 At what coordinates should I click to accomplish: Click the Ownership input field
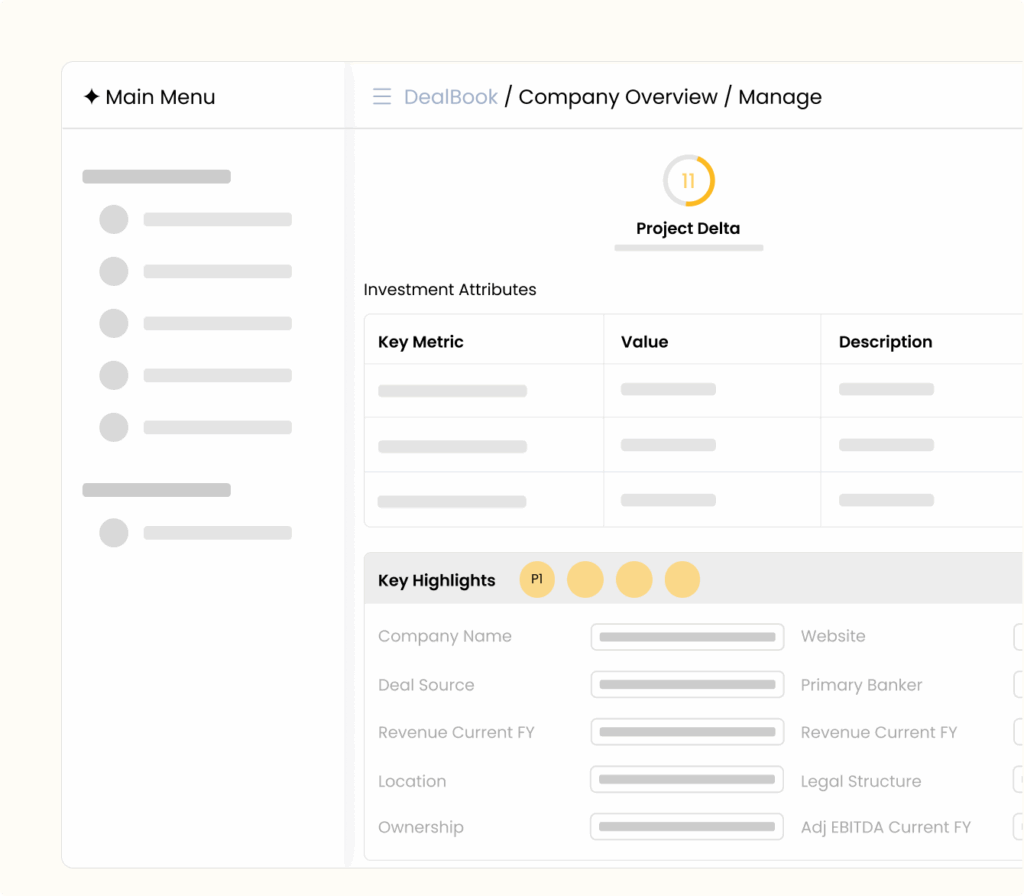687,827
